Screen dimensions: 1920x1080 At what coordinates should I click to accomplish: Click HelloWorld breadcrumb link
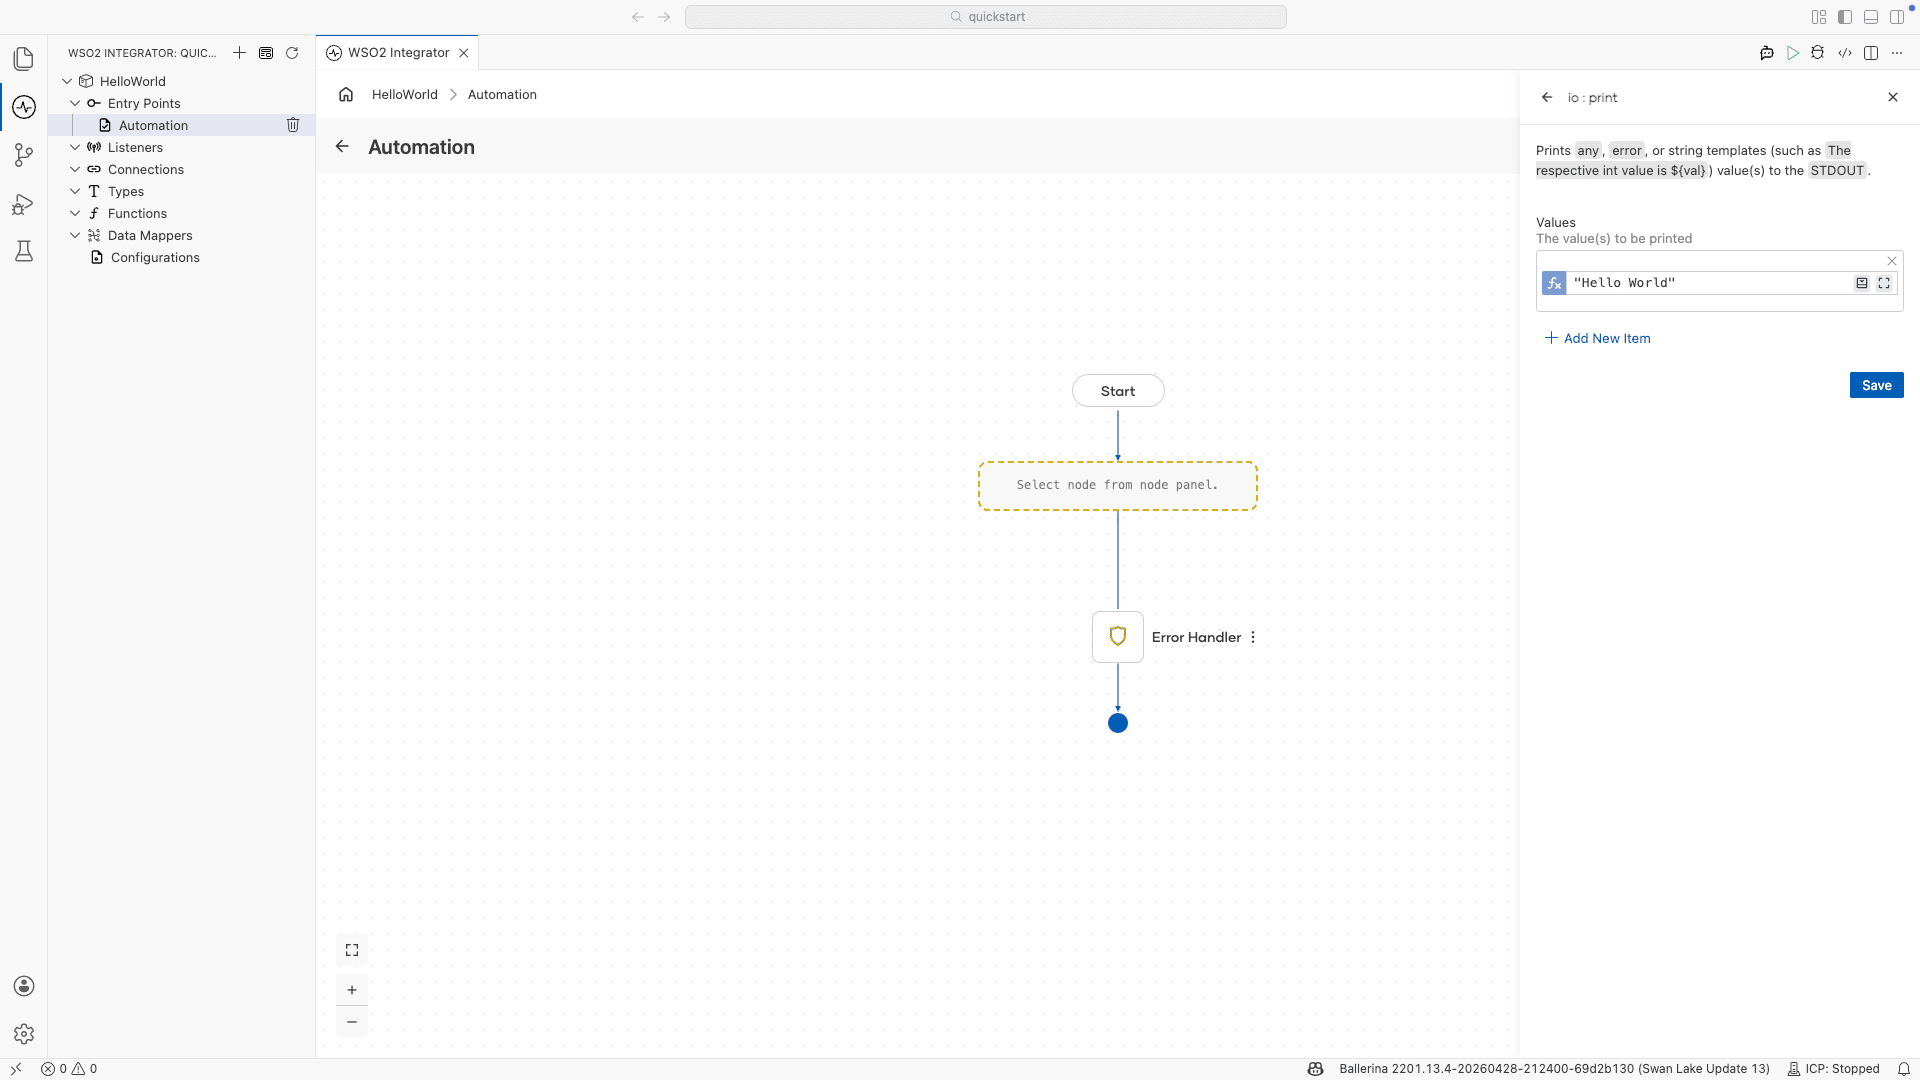[x=405, y=94]
